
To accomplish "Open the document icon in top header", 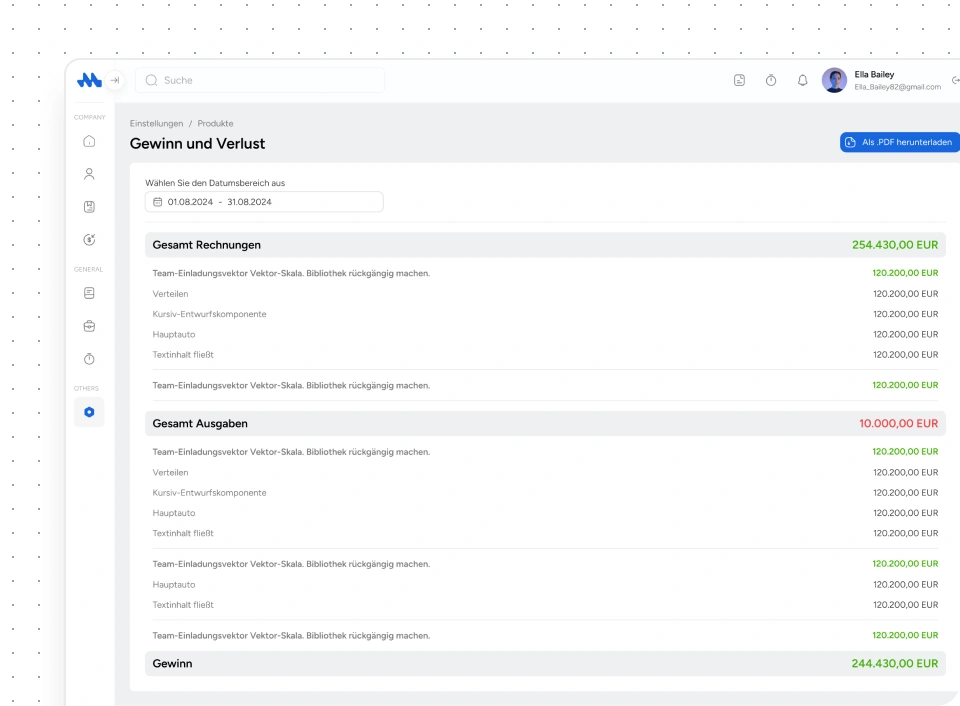I will pyautogui.click(x=739, y=81).
